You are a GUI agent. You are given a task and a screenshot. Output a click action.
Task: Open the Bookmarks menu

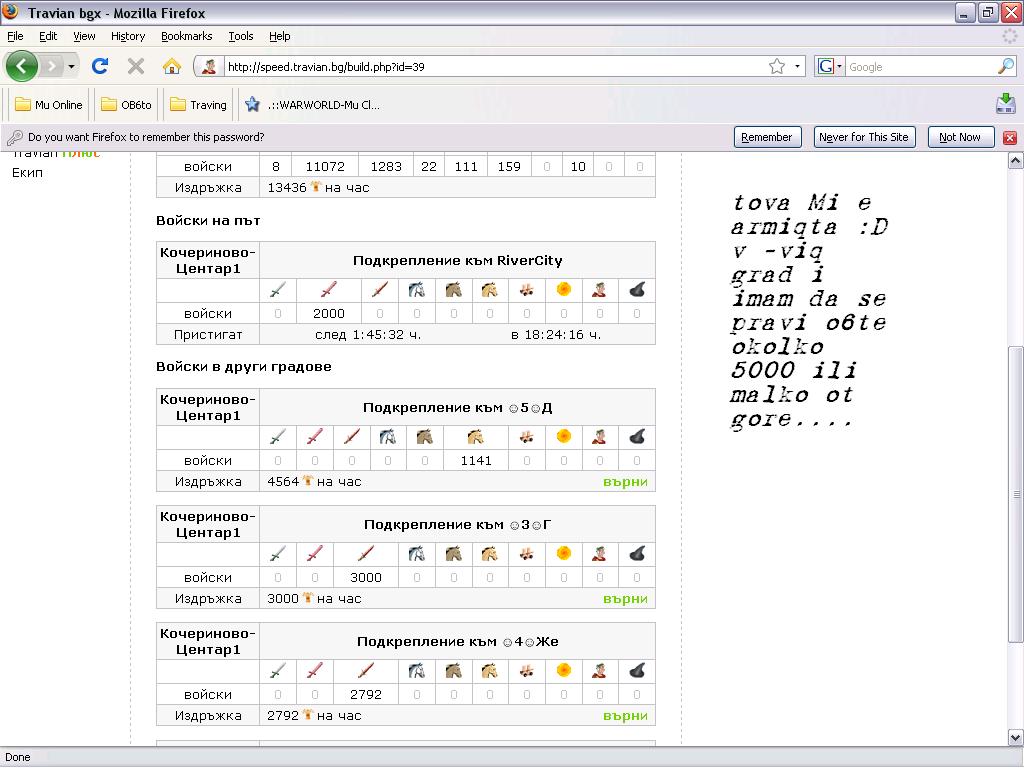coord(186,36)
